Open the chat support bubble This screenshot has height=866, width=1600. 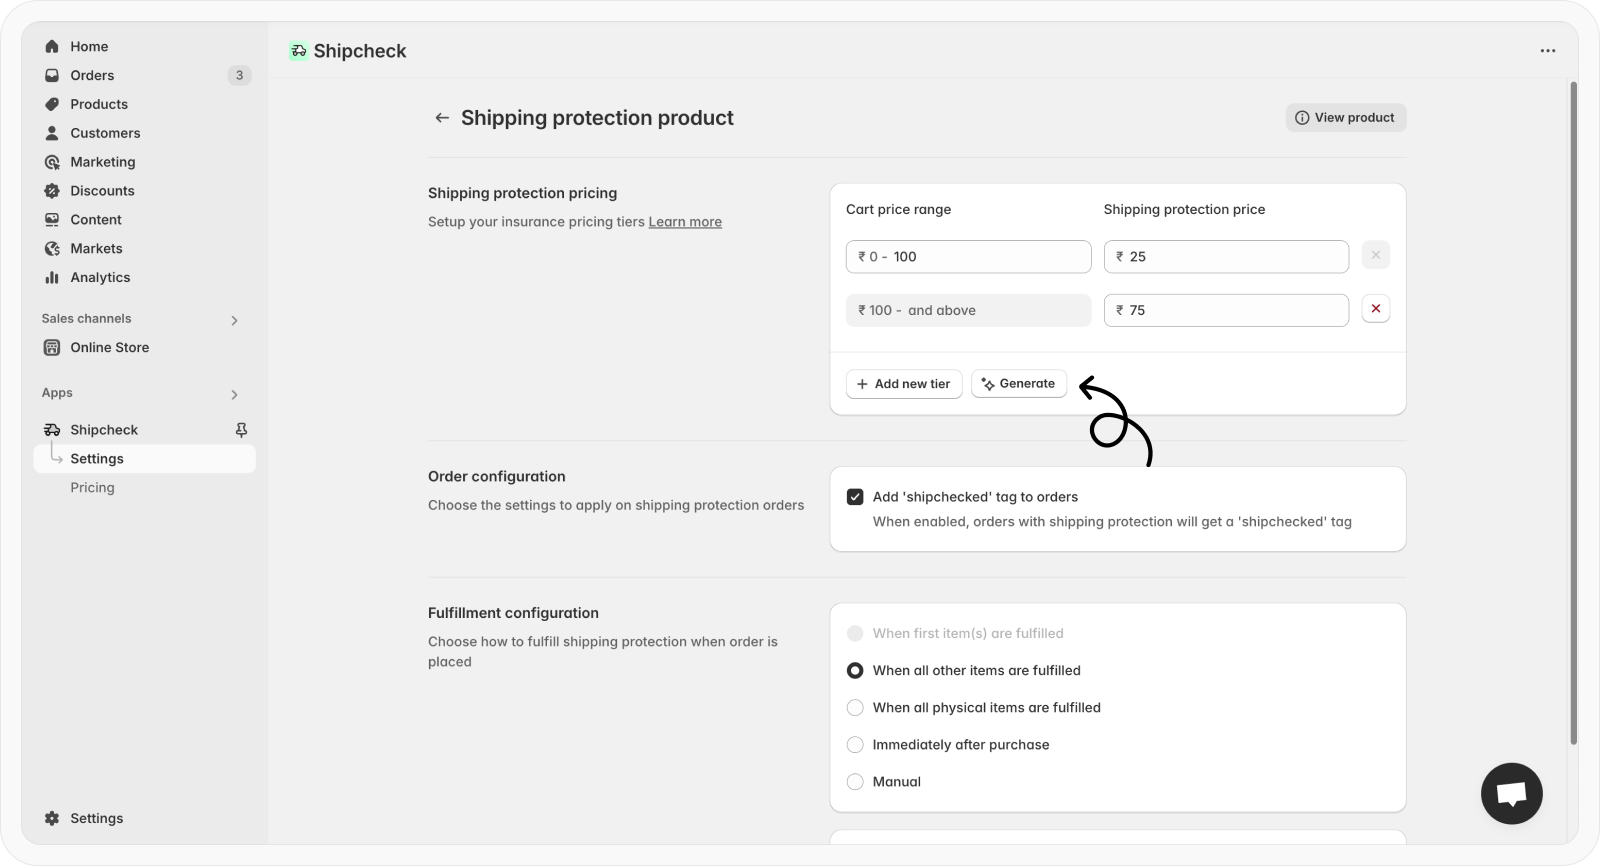(x=1511, y=794)
